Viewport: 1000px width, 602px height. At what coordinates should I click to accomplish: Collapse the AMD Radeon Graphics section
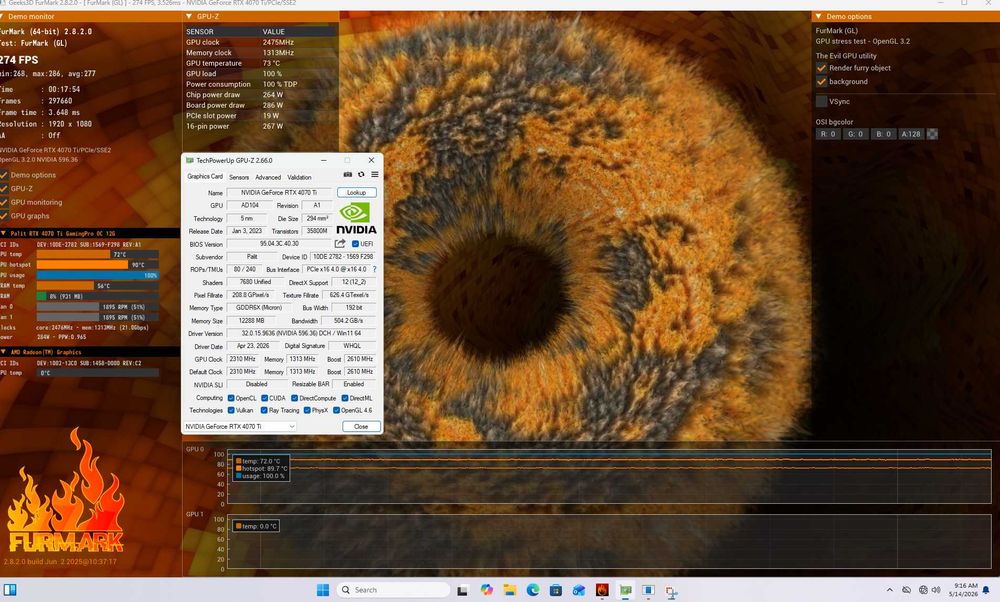[x=3, y=352]
